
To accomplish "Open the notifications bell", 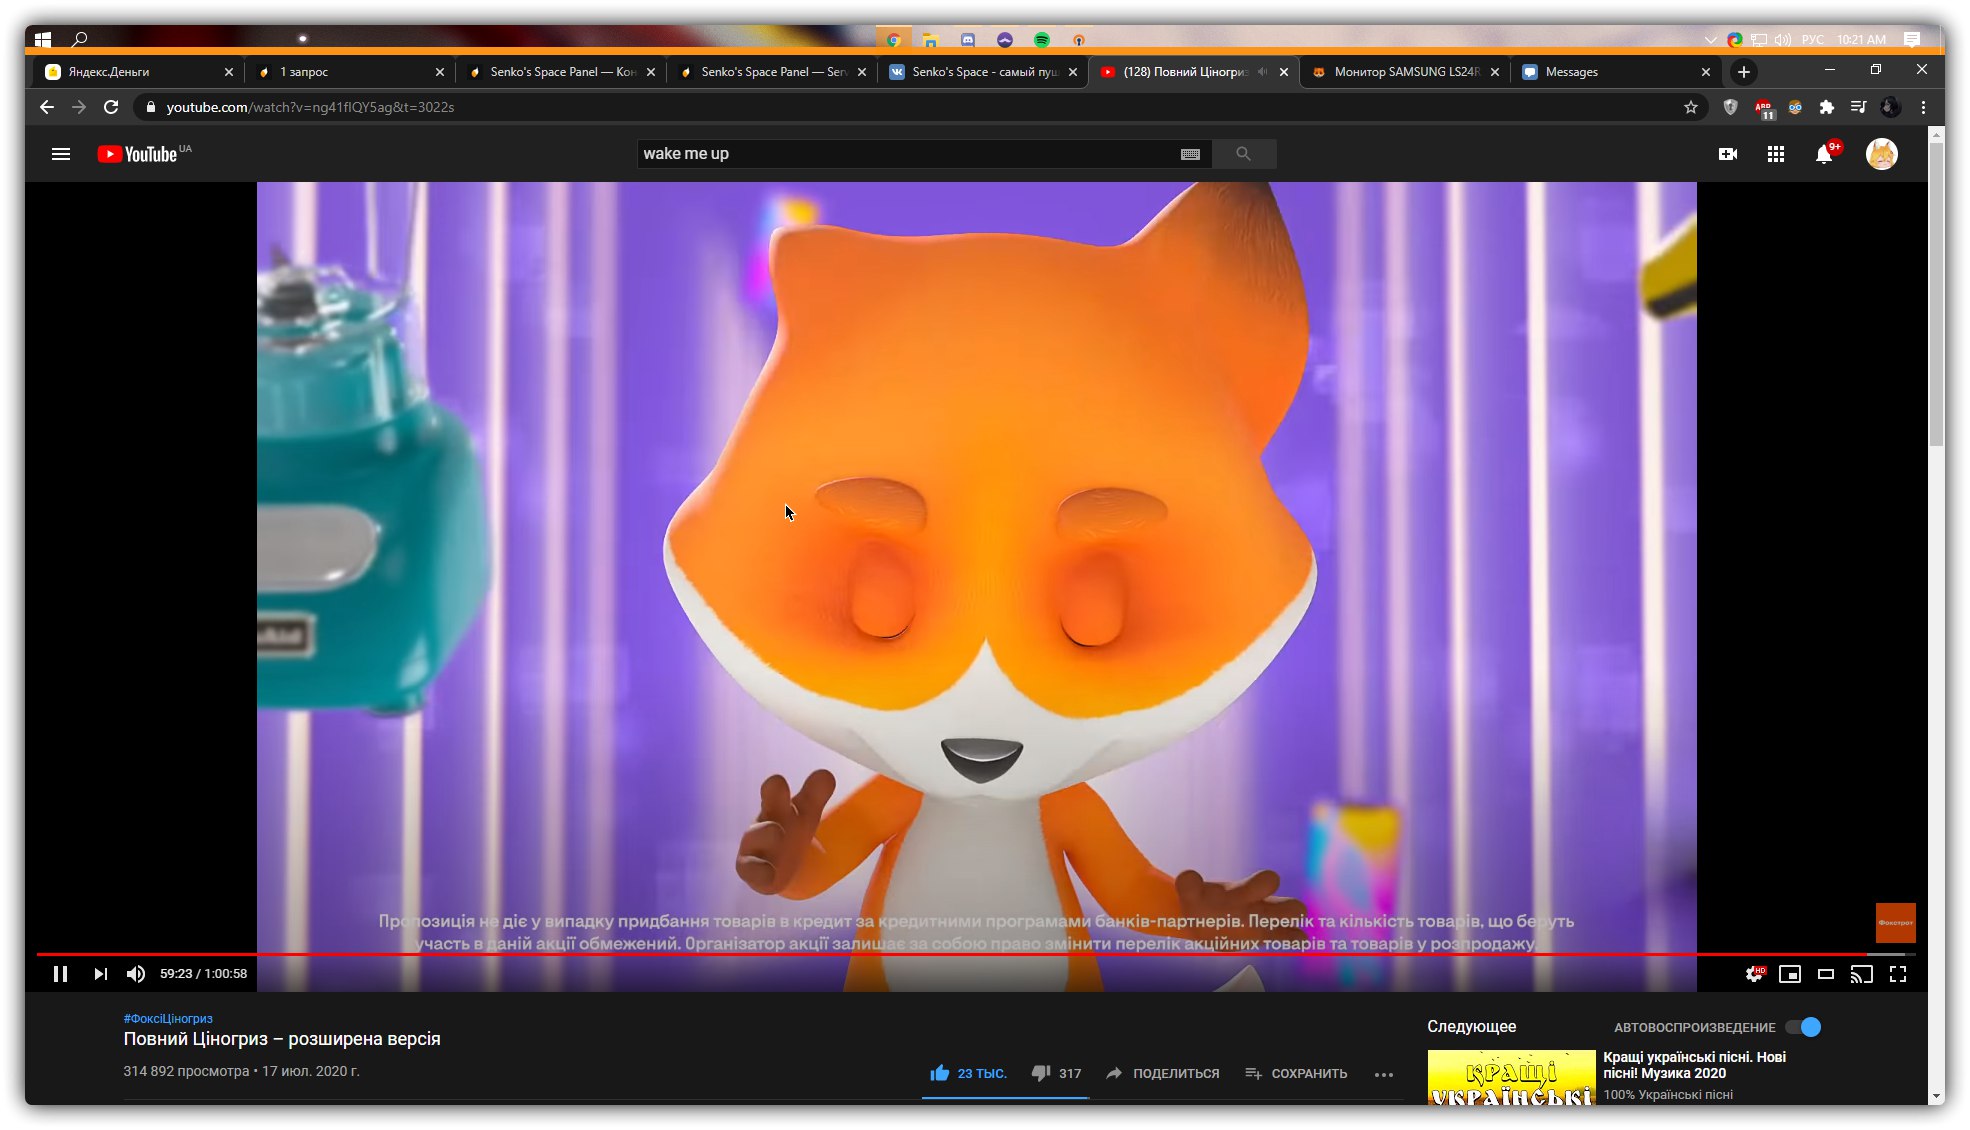I will click(1825, 154).
